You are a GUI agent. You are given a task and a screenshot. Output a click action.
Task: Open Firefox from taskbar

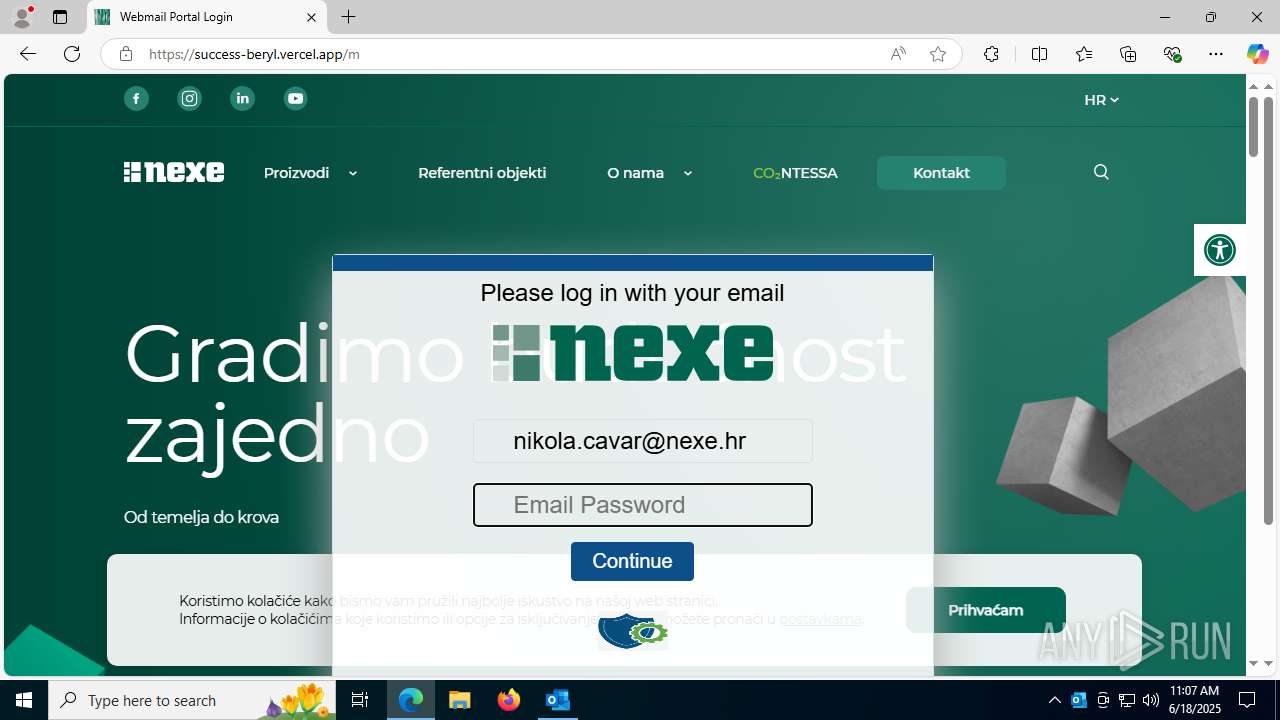click(509, 700)
